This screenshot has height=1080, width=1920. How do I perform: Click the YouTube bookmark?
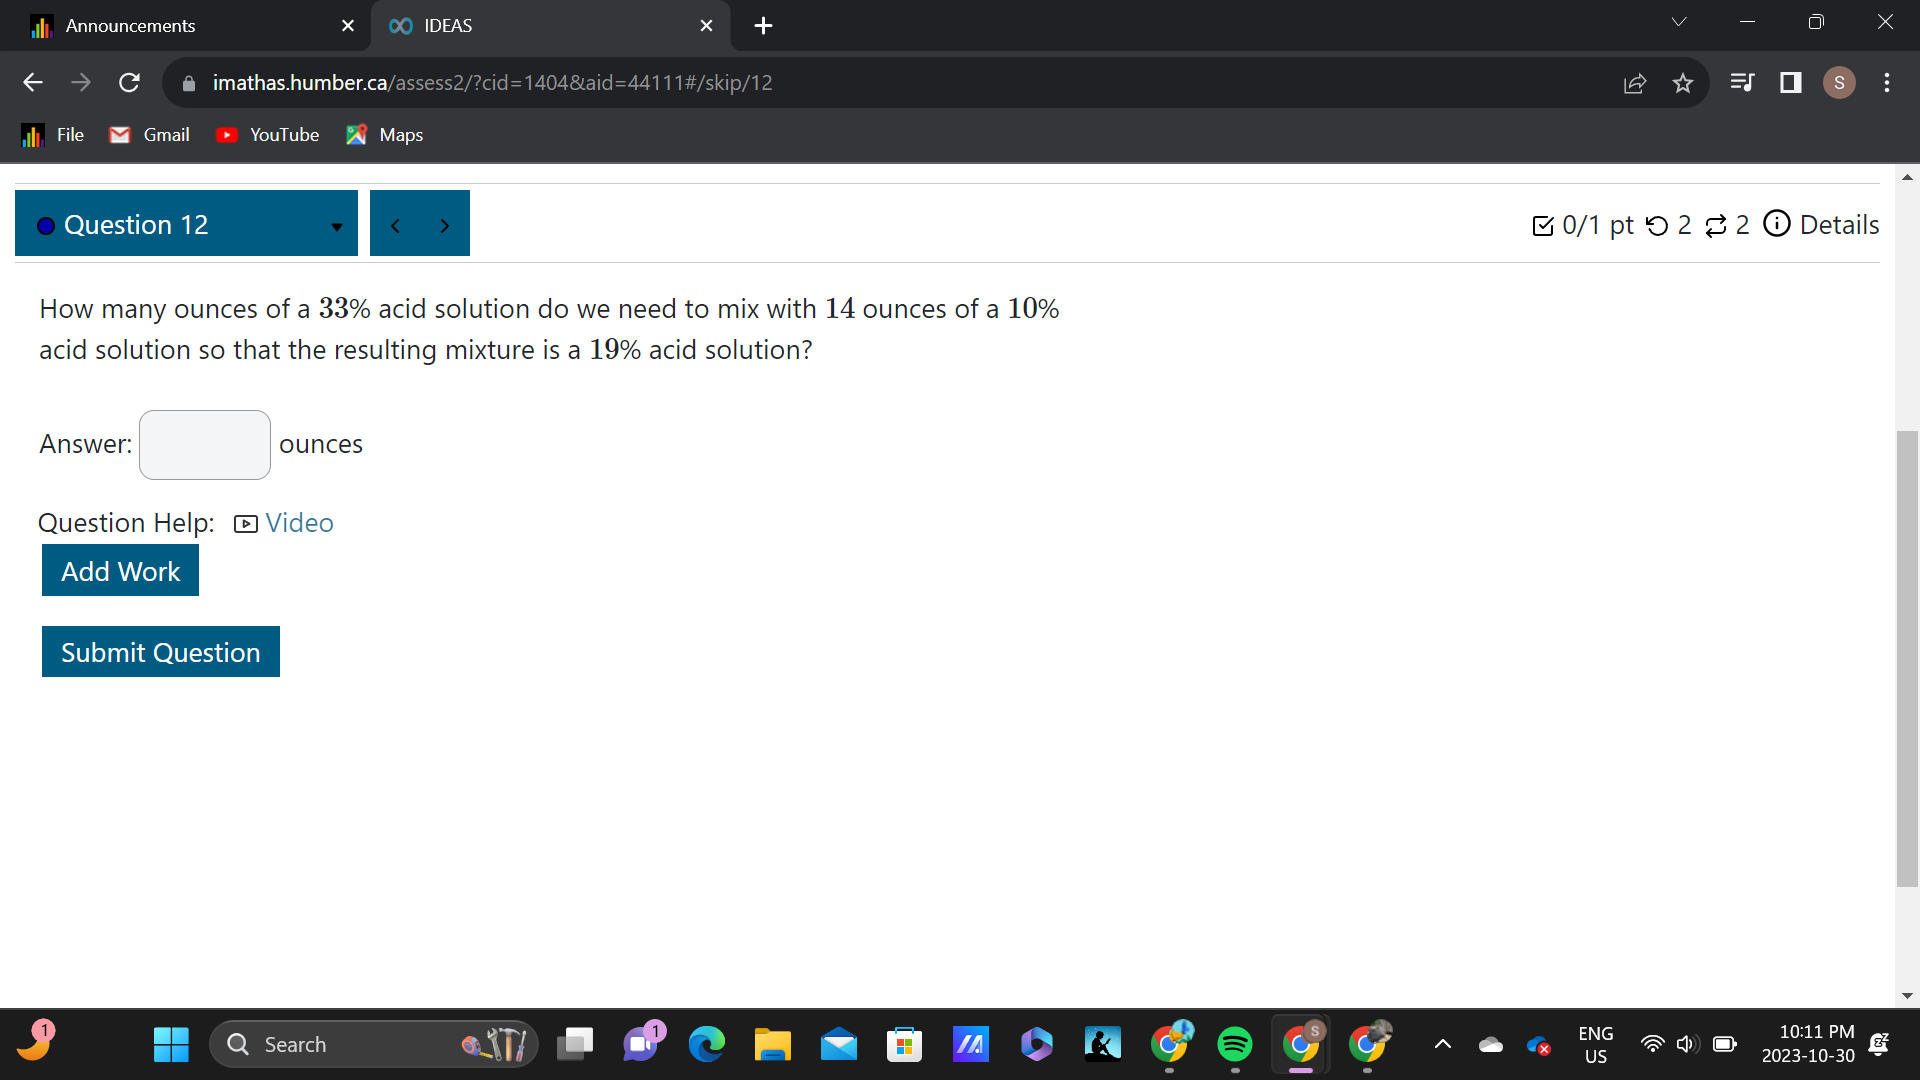coord(268,135)
